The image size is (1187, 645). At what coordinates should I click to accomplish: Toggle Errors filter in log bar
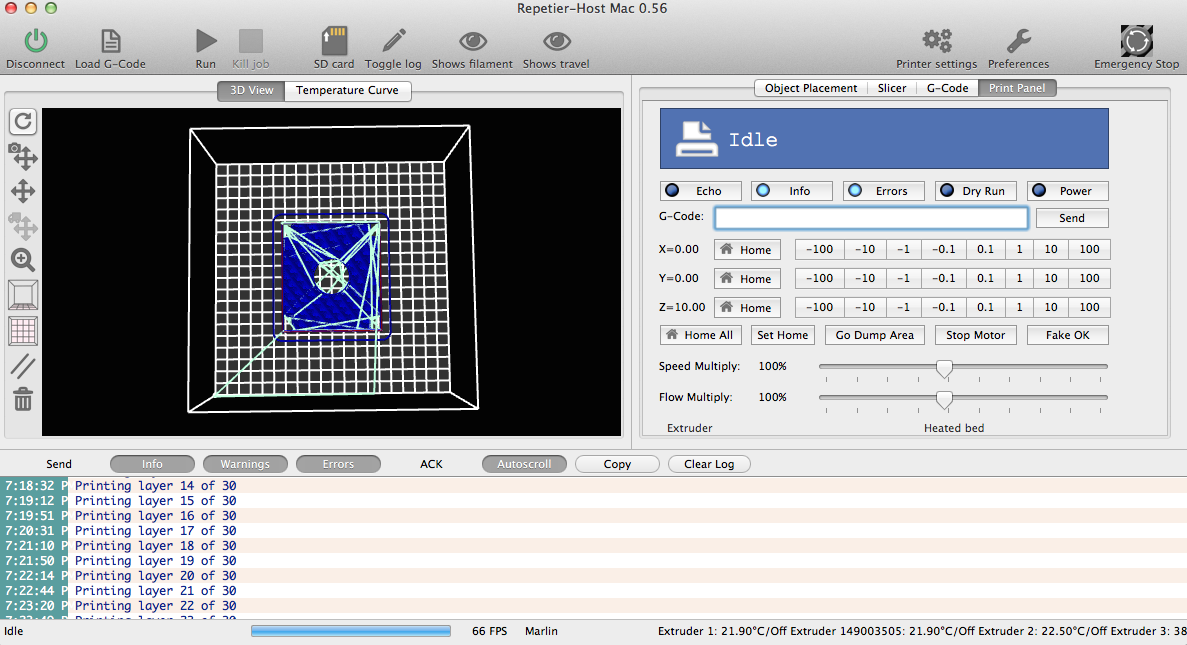[x=338, y=464]
